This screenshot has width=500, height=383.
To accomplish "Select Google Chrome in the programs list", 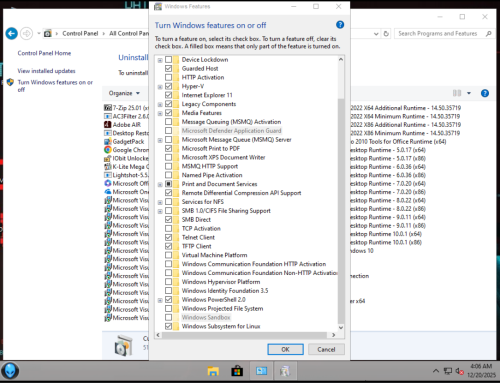I will [x=127, y=150].
